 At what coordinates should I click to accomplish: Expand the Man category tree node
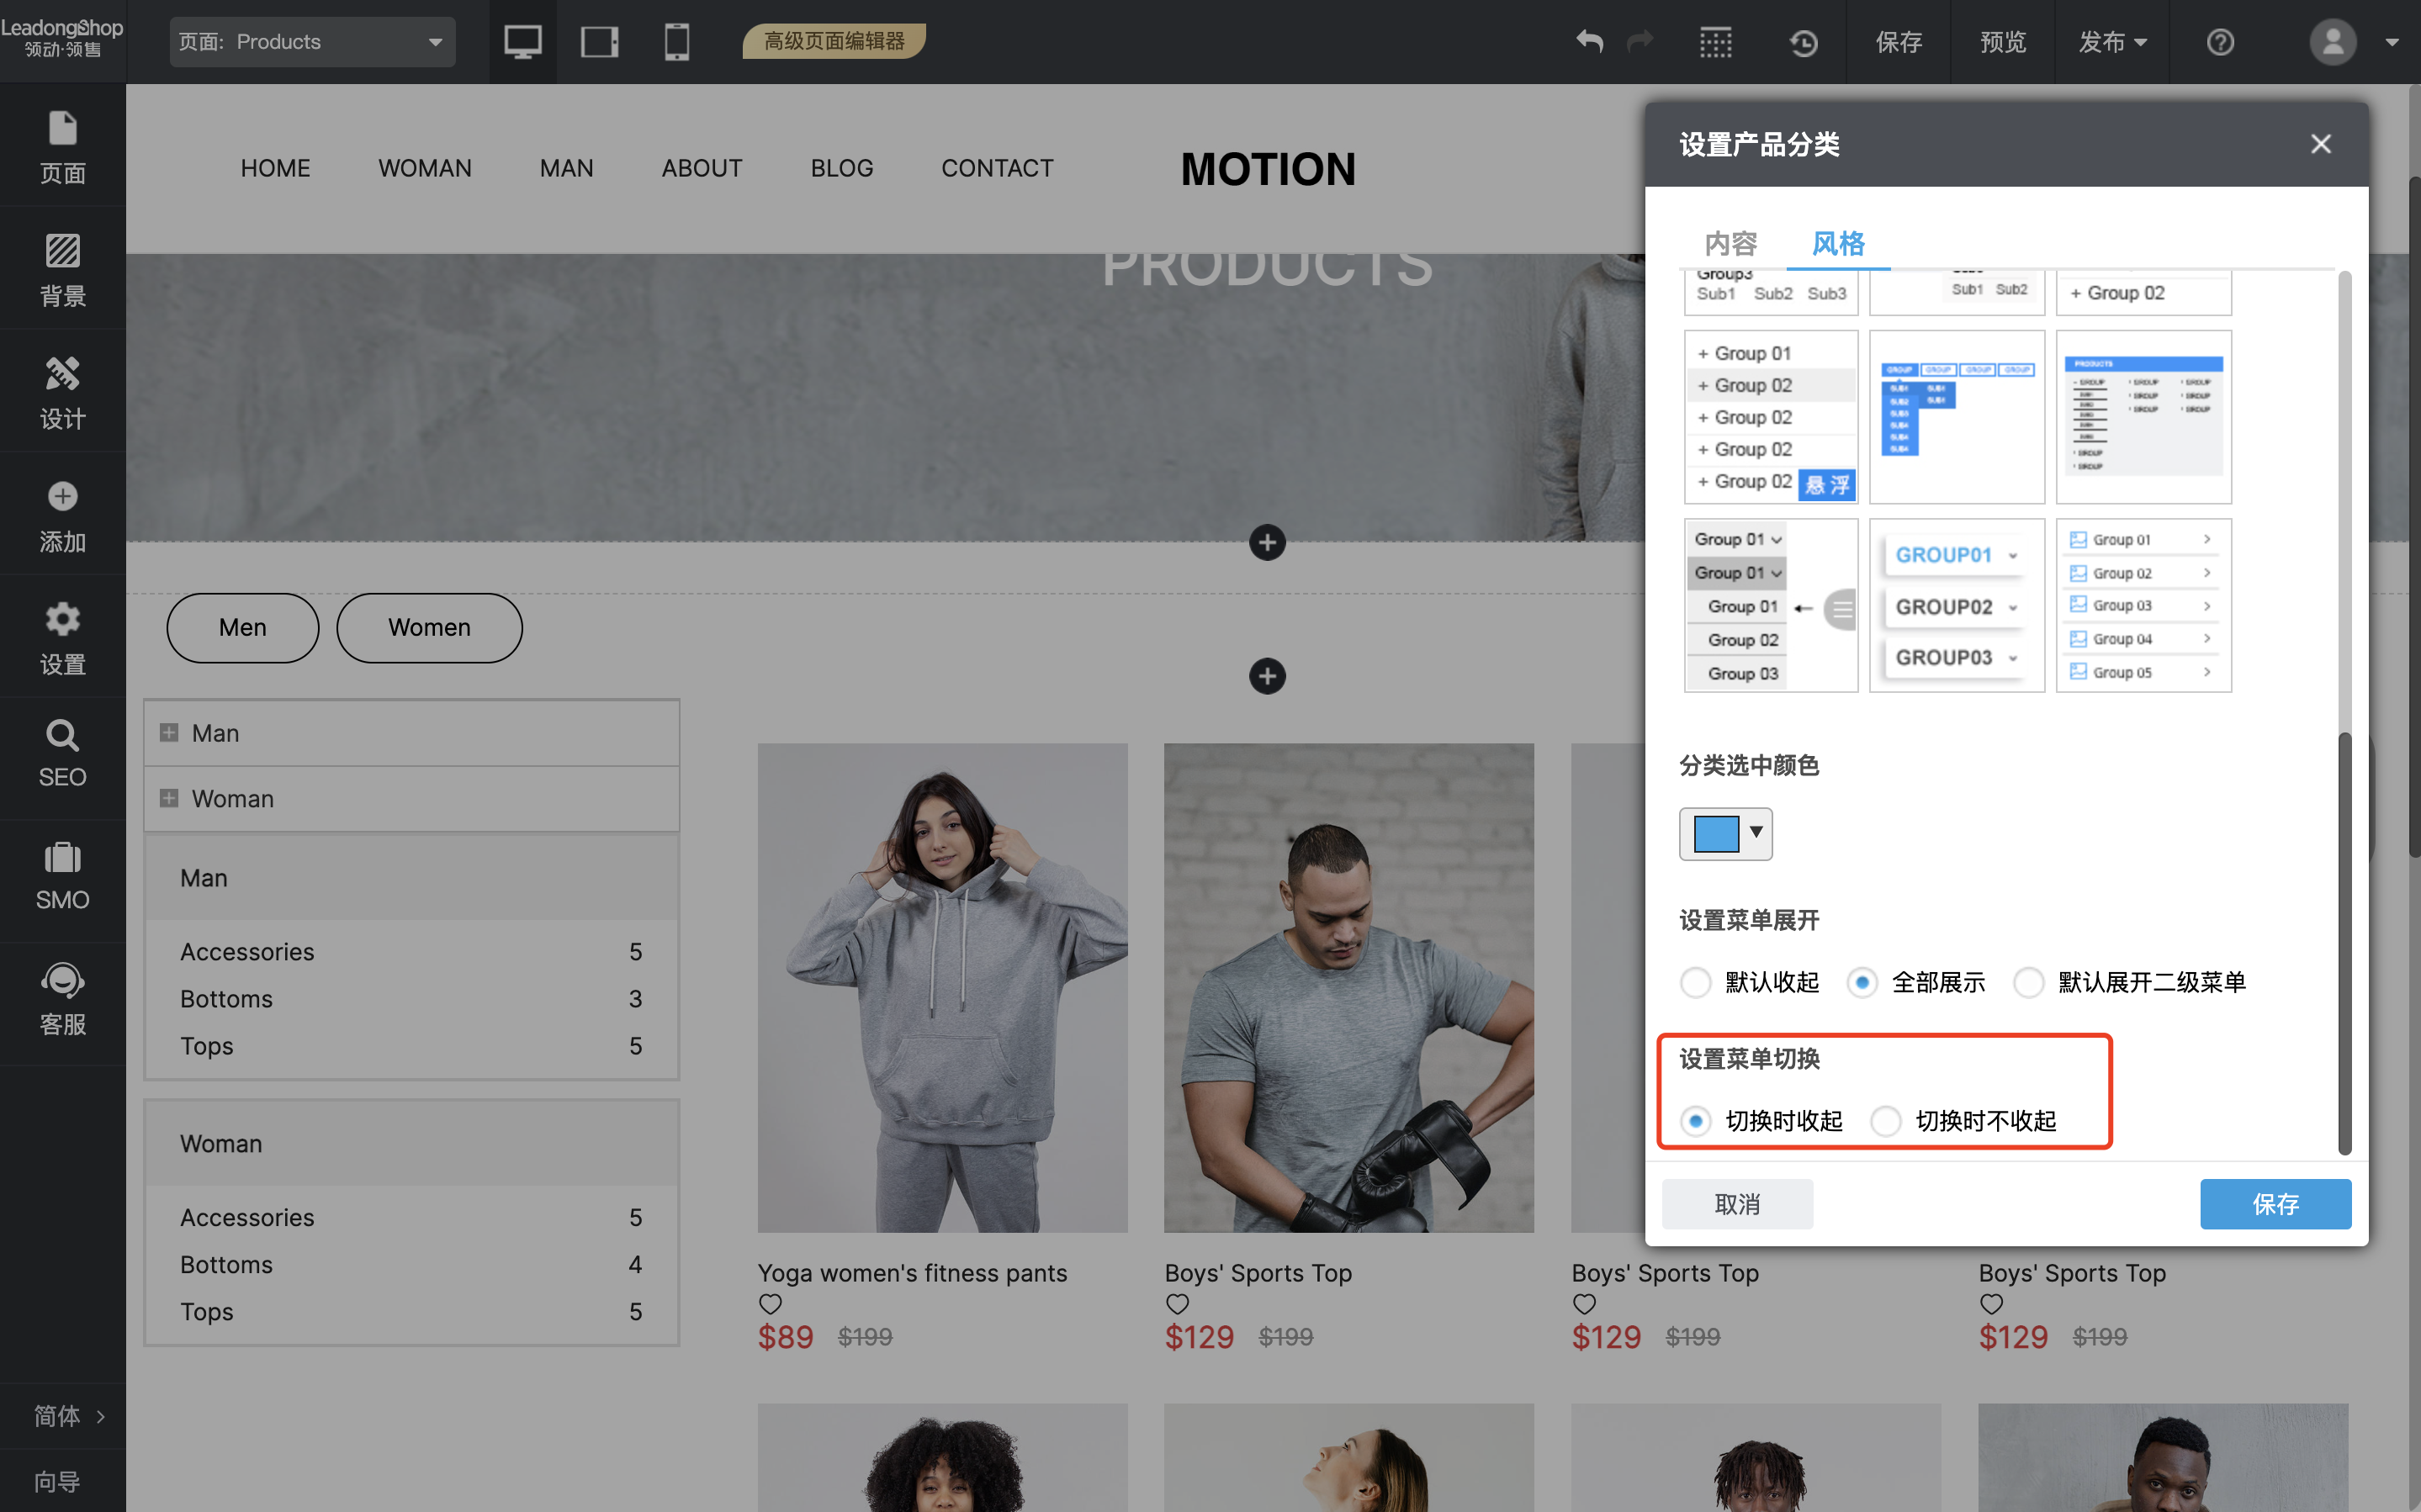[x=169, y=733]
